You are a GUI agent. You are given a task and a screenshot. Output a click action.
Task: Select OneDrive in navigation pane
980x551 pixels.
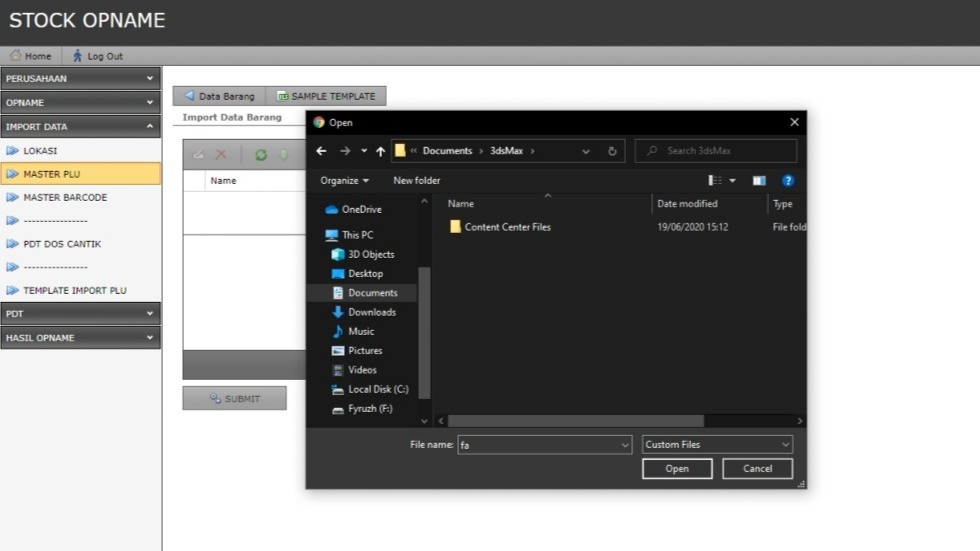[354, 209]
